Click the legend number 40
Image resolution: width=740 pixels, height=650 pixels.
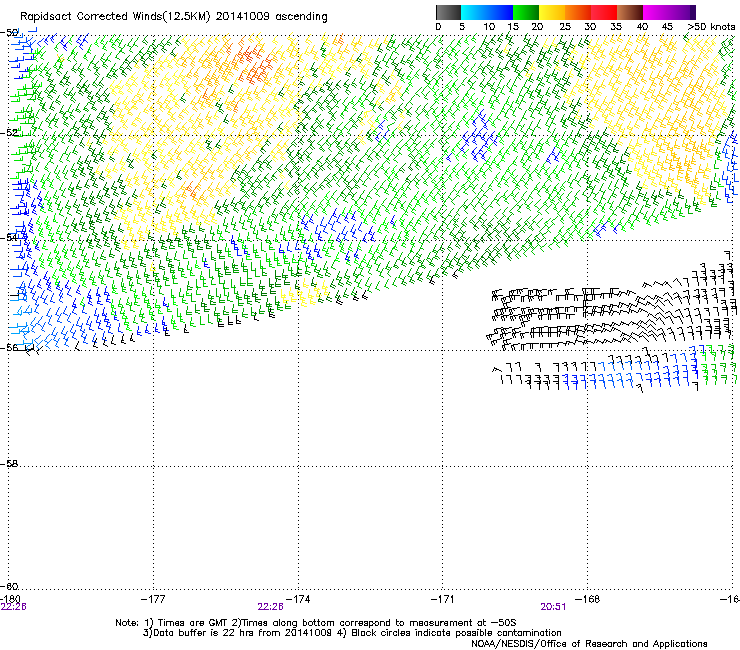(x=642, y=27)
